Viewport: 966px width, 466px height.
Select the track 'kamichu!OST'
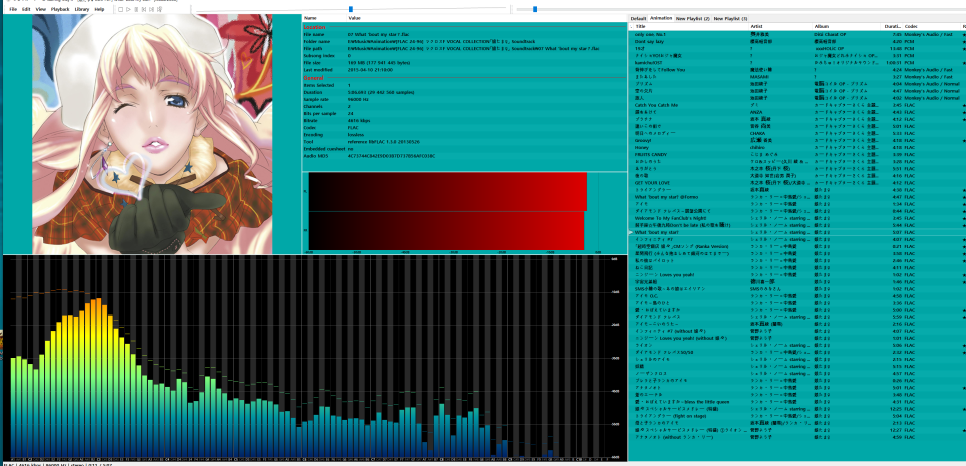tap(797, 62)
